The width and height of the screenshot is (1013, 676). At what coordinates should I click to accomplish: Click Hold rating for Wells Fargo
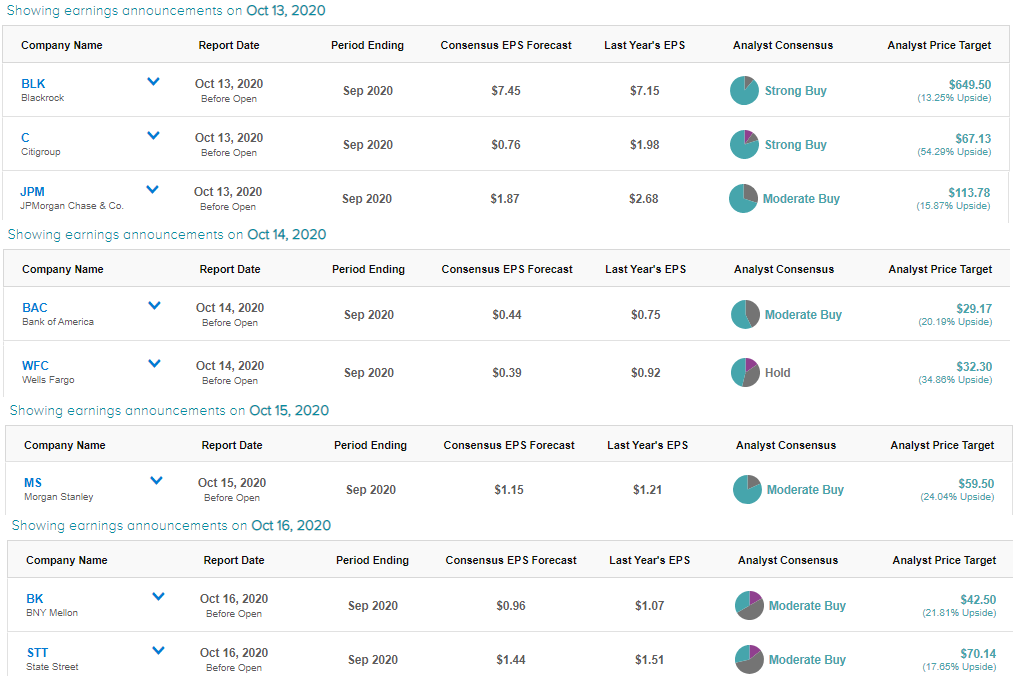pyautogui.click(x=777, y=372)
